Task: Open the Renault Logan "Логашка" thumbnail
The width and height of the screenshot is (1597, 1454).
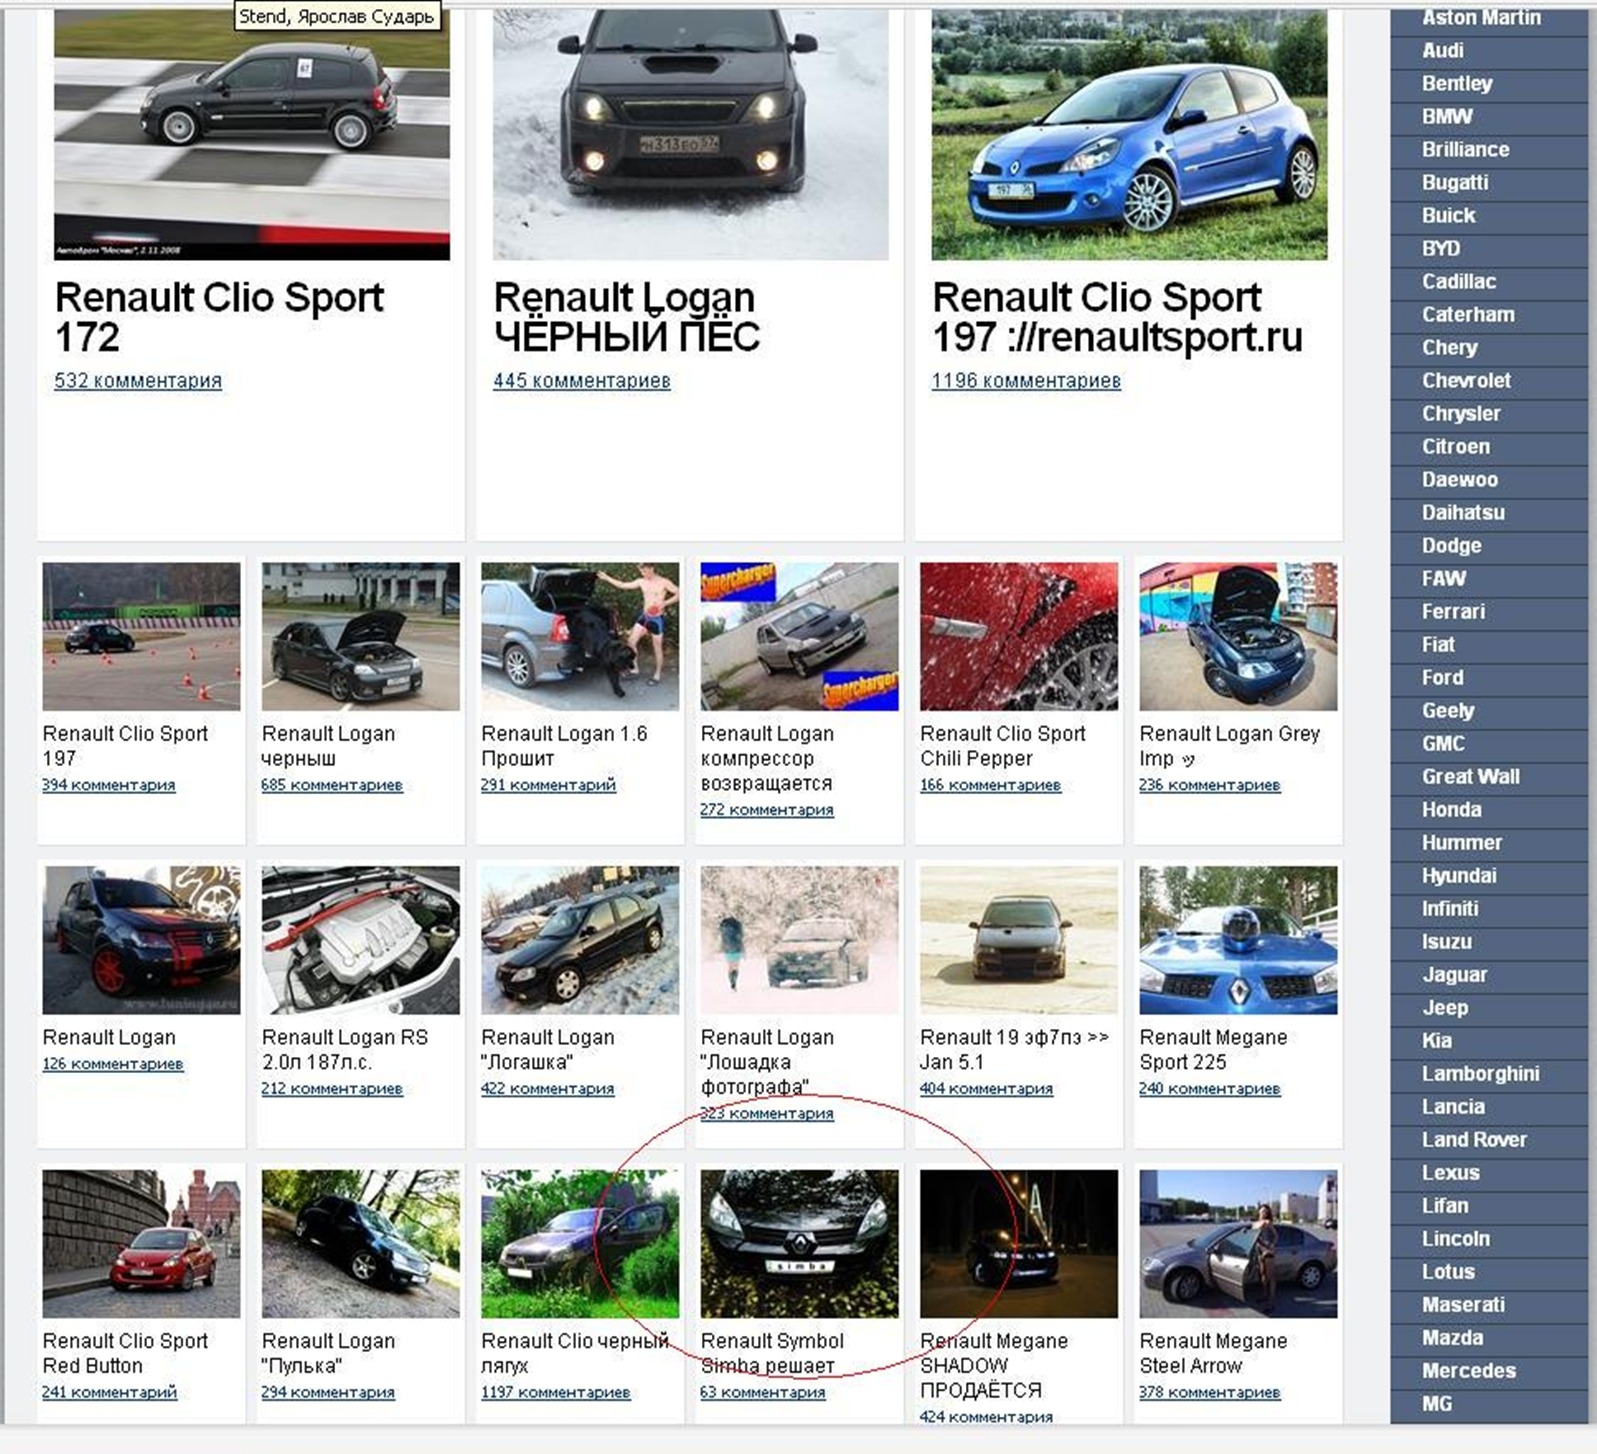Action: click(x=580, y=940)
